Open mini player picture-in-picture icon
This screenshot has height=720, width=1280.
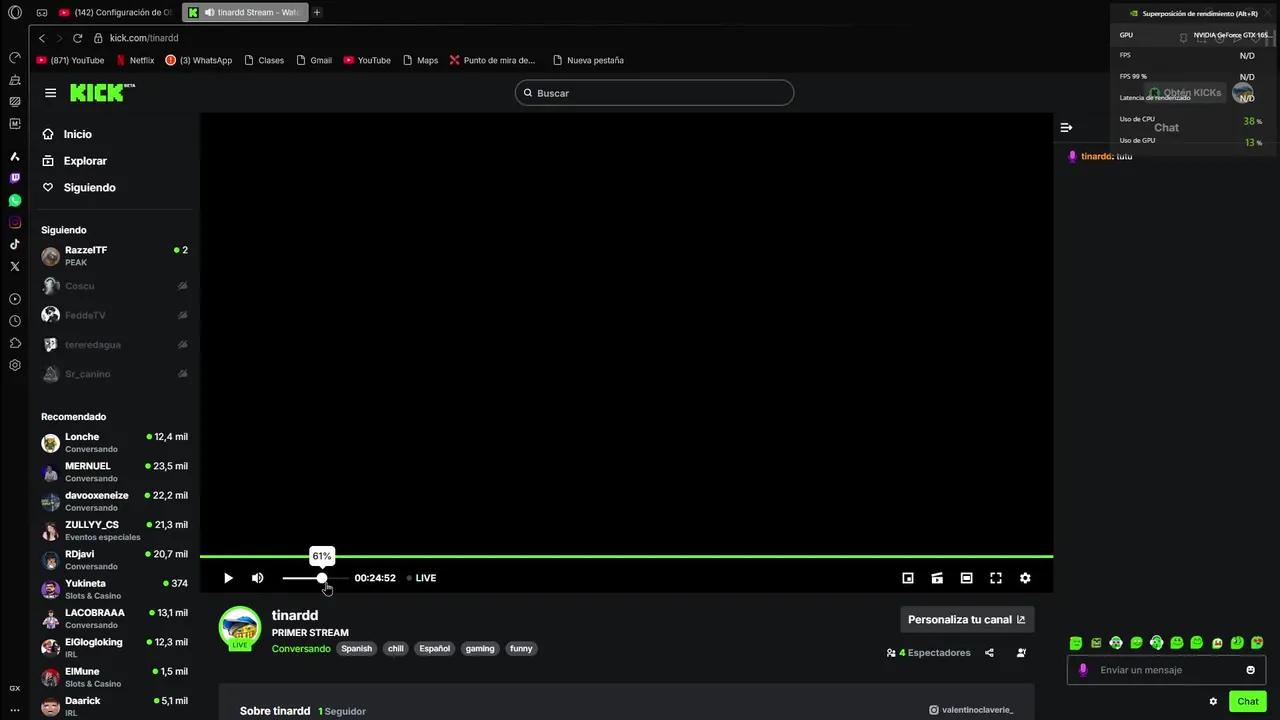tap(908, 578)
